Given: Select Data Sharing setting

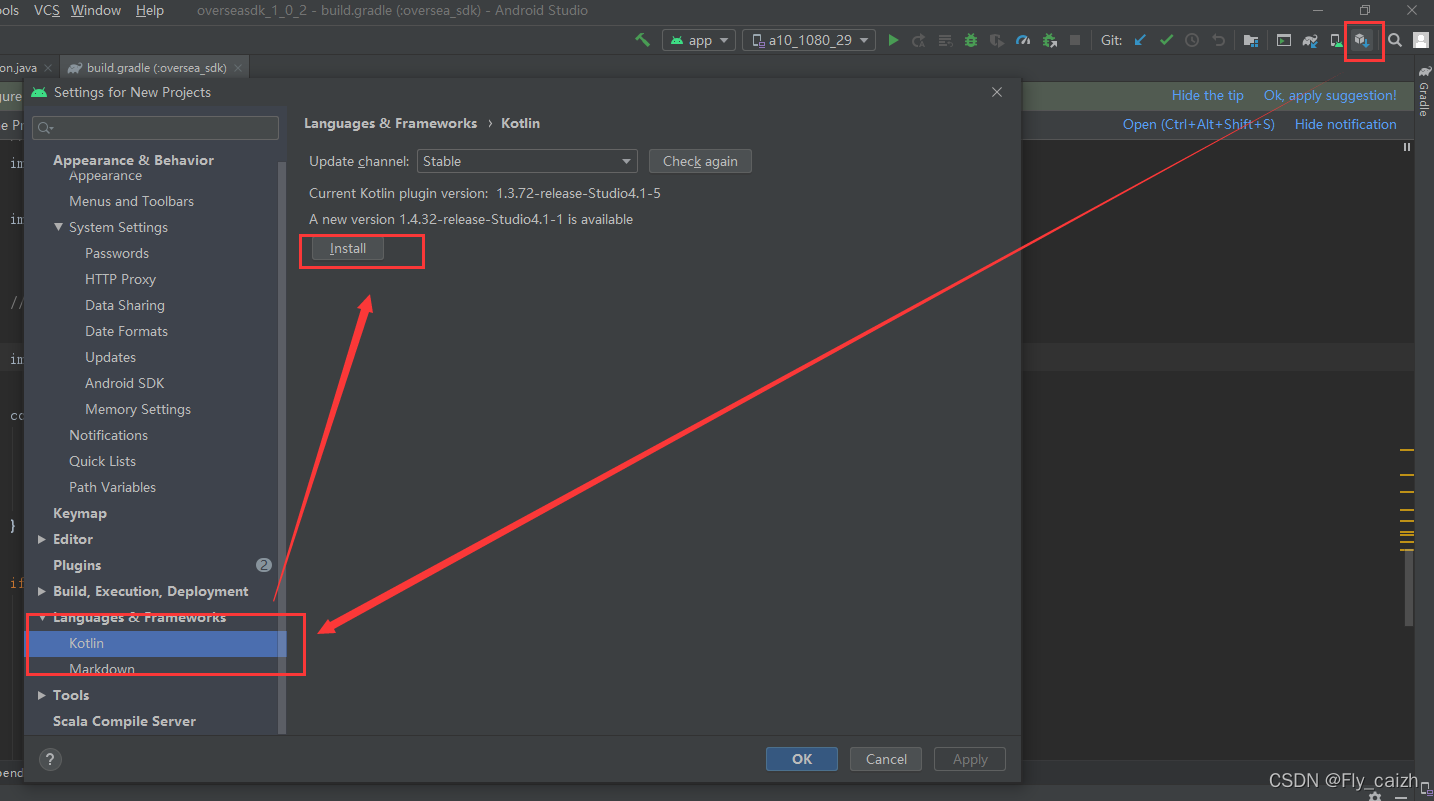Looking at the screenshot, I should (x=125, y=305).
